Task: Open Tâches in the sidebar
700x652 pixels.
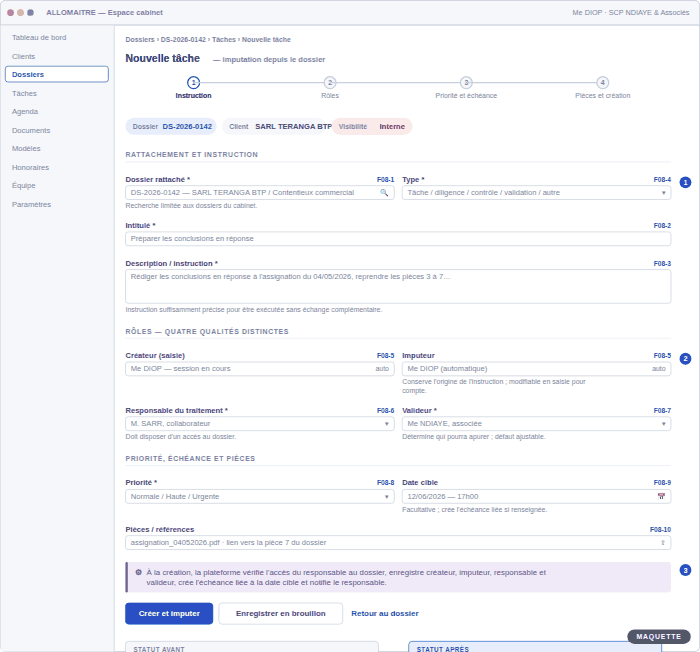Action: pyautogui.click(x=25, y=93)
